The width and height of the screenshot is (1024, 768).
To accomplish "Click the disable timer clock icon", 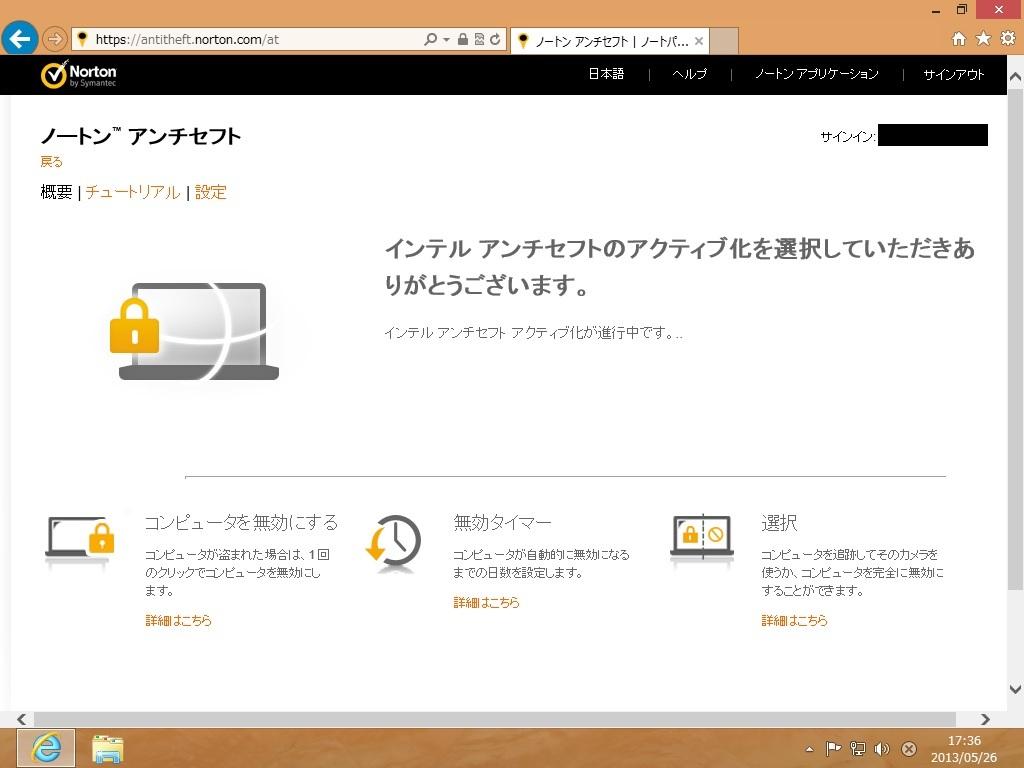I will [x=394, y=543].
